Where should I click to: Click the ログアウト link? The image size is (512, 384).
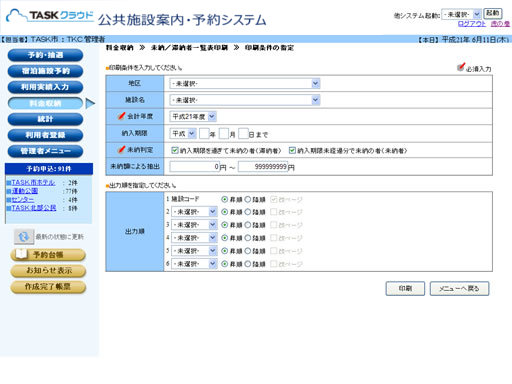[x=472, y=24]
